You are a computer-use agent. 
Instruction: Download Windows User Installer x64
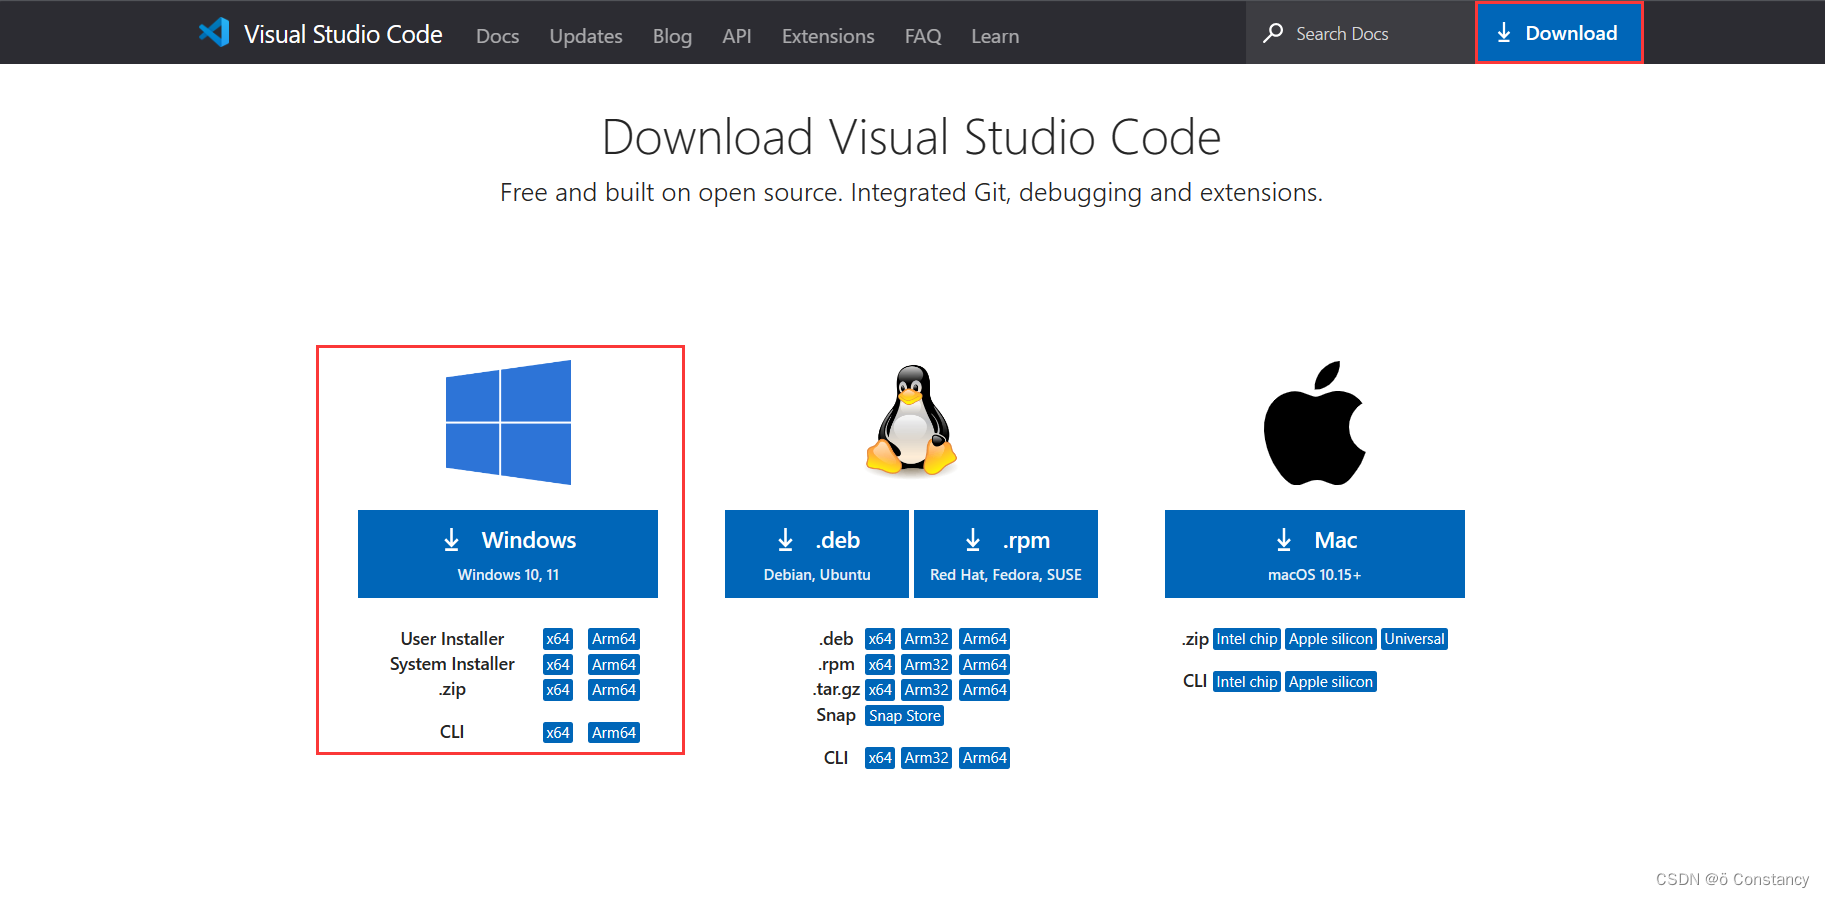coord(558,639)
